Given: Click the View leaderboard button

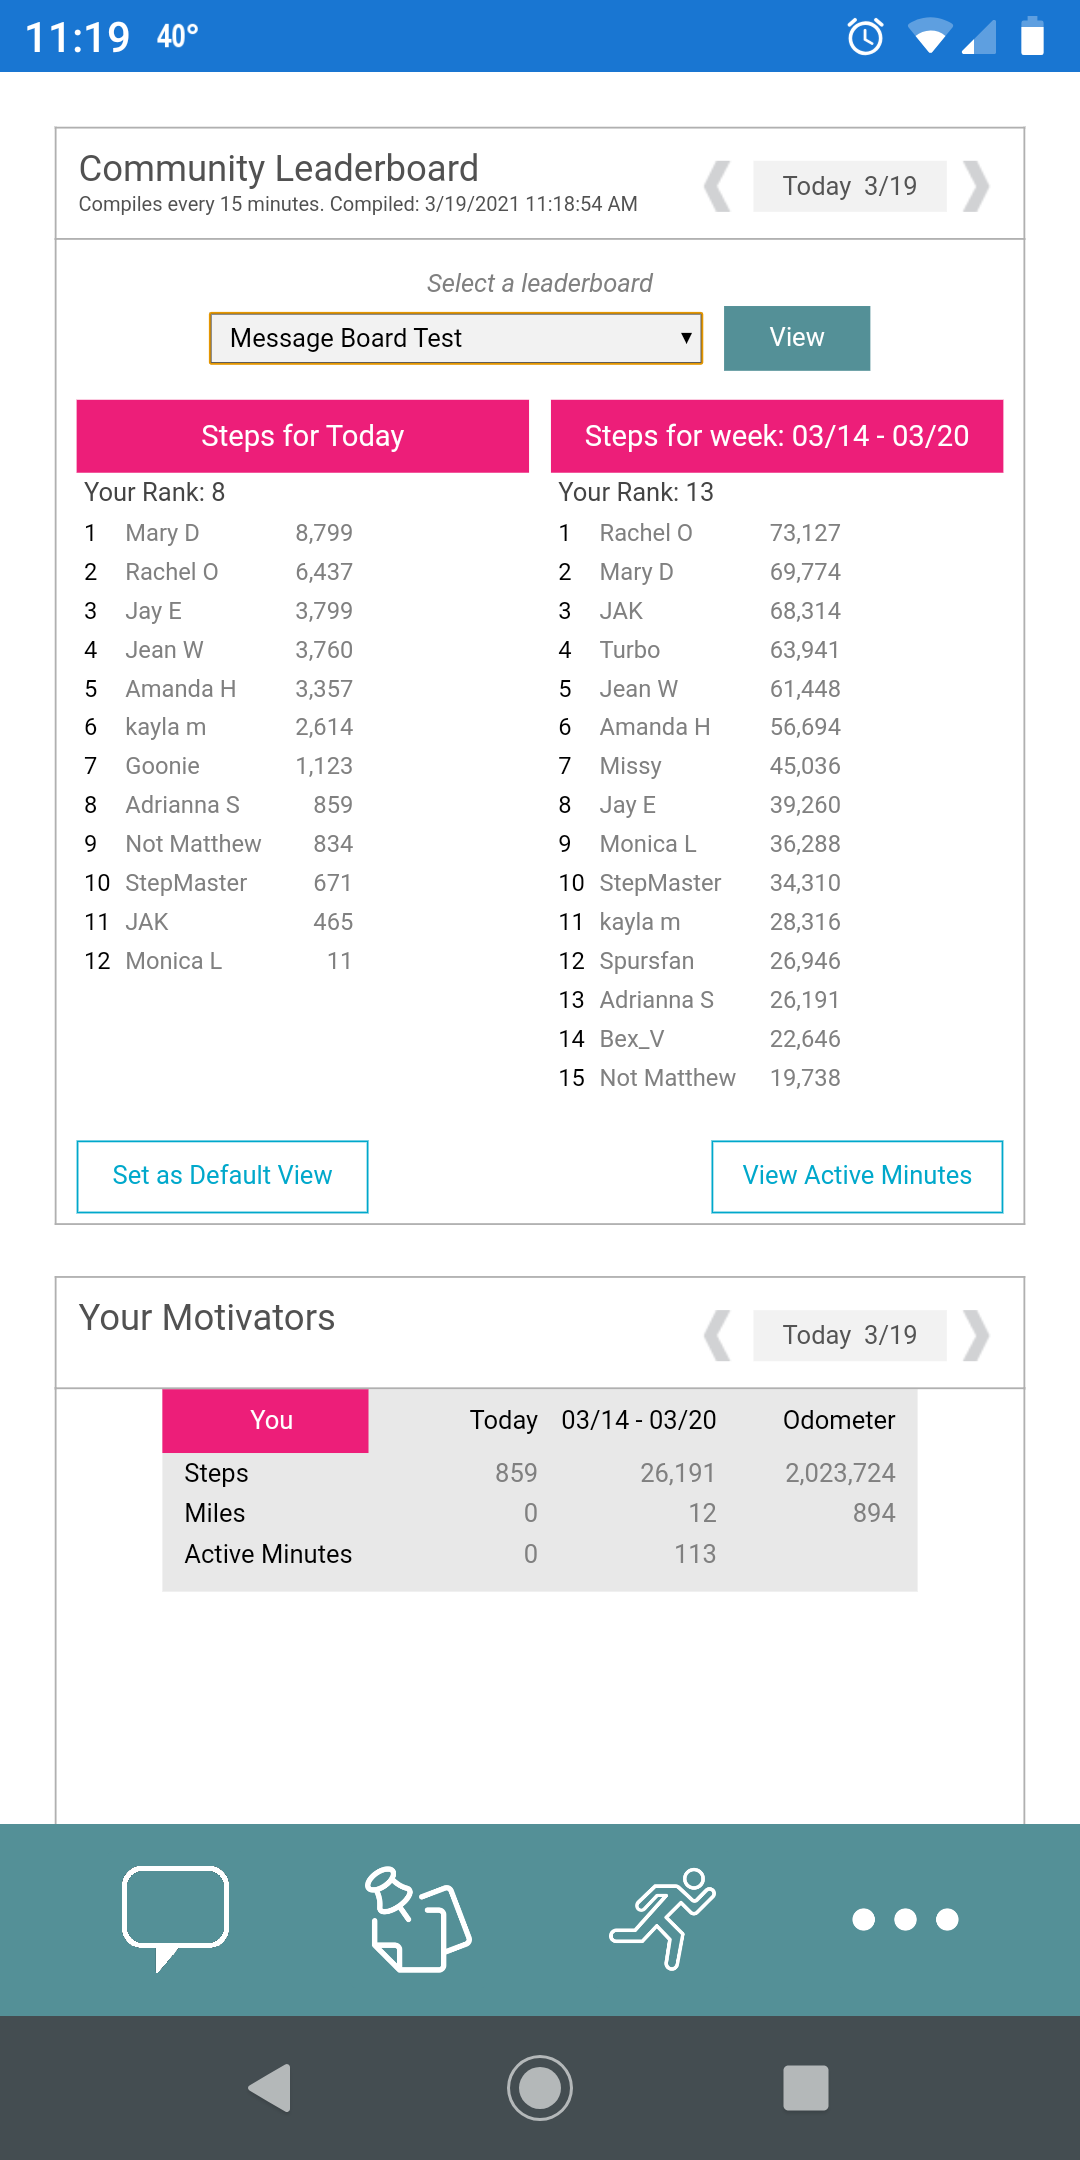Looking at the screenshot, I should [797, 338].
